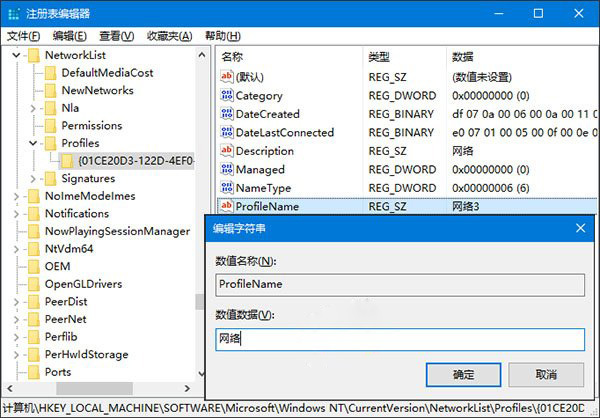Click the binary icon beside DateLastConnected value
This screenshot has height=418, width=600.
click(227, 132)
